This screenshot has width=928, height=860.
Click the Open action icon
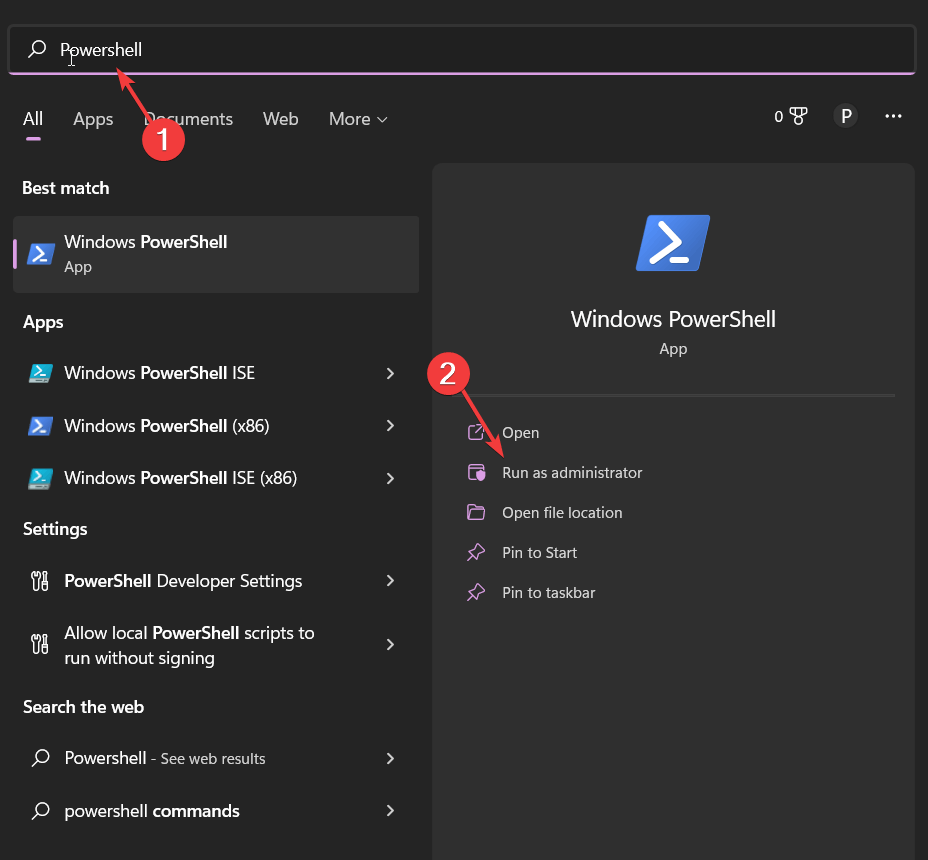click(x=476, y=432)
